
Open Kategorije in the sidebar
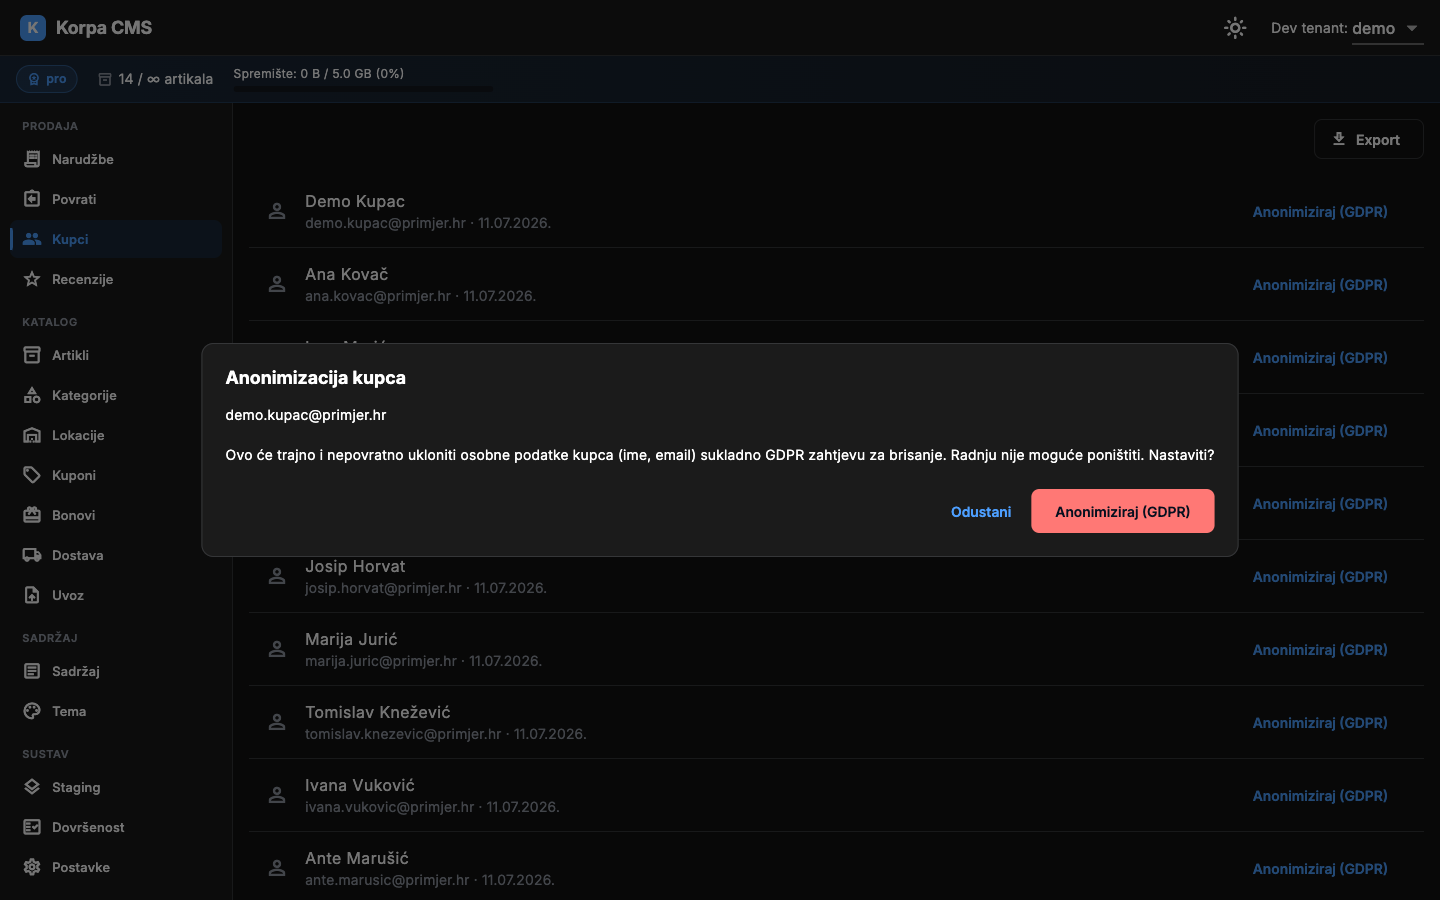116,395
